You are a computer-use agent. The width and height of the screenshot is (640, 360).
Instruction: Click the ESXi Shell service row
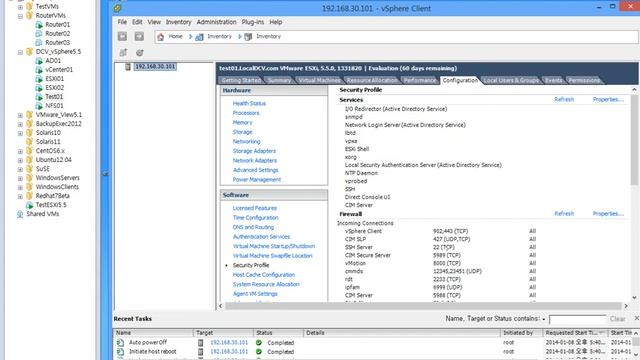357,149
